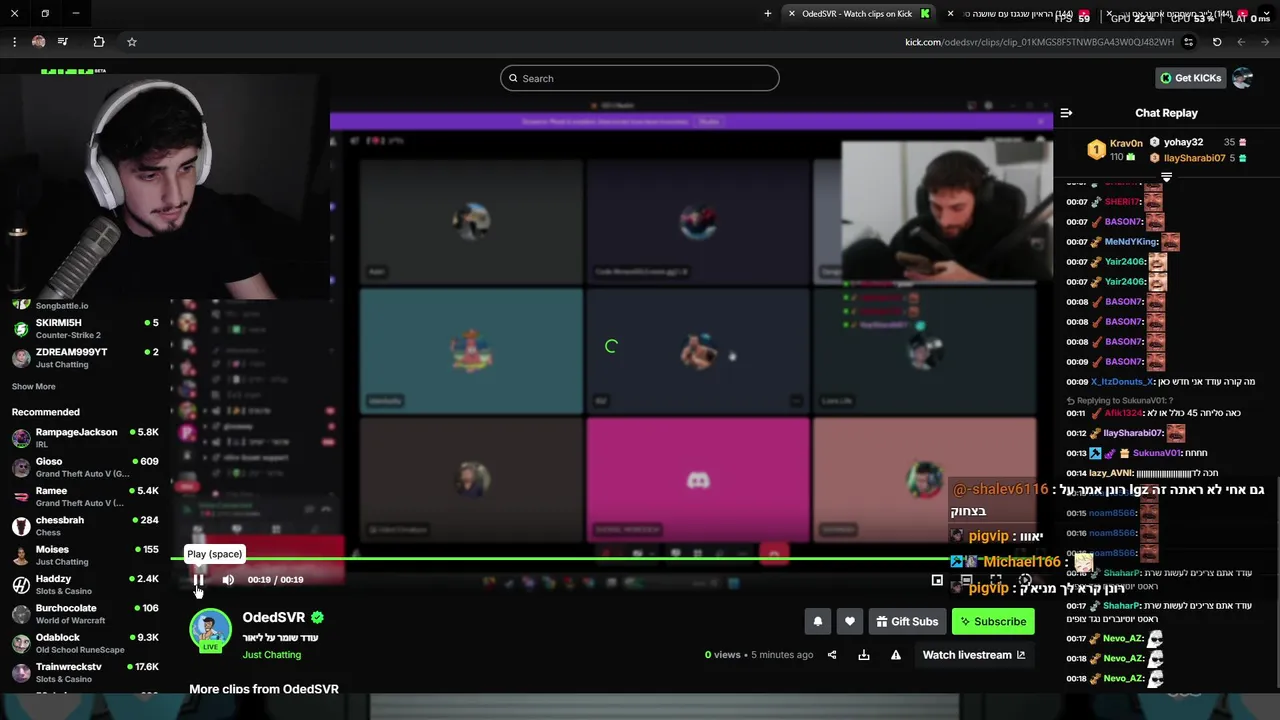This screenshot has height=720, width=1280.
Task: Open the browser three-dot menu
Action: click(14, 42)
